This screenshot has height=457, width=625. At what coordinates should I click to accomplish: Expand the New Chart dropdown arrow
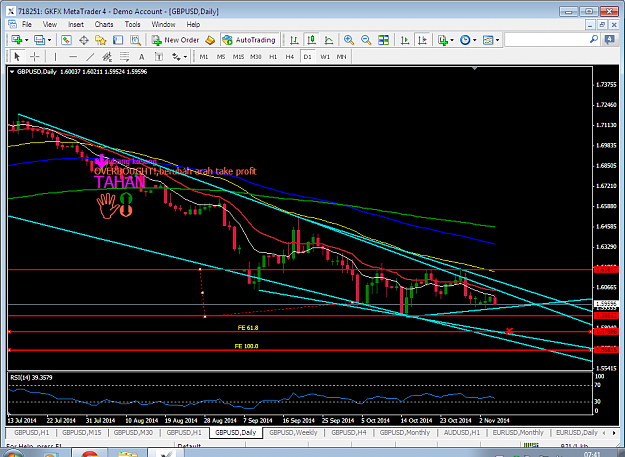point(27,40)
